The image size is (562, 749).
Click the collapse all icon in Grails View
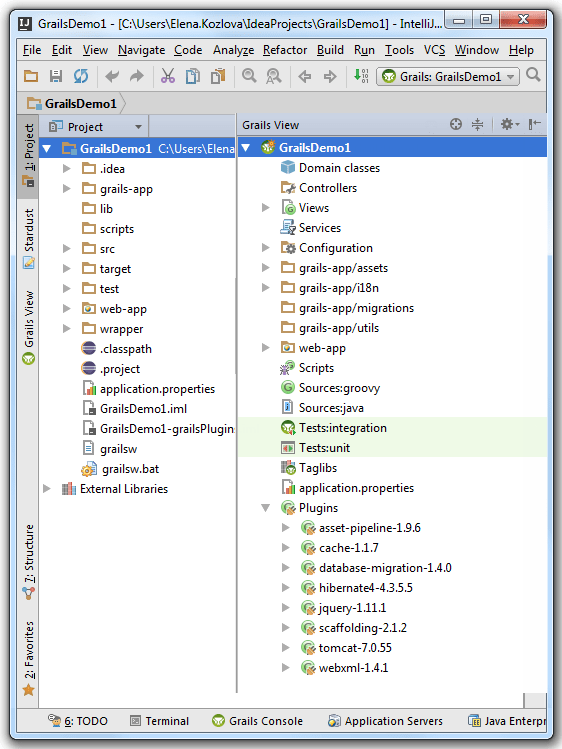coord(477,125)
